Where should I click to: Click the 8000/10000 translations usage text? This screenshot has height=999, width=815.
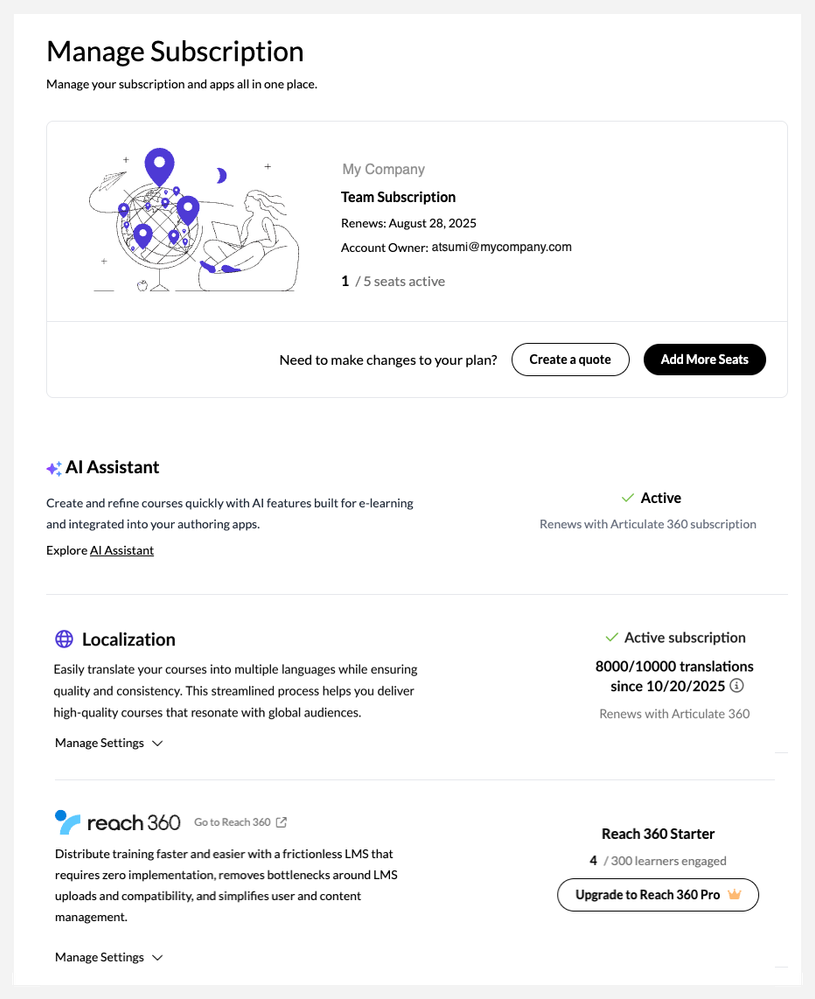pos(674,666)
